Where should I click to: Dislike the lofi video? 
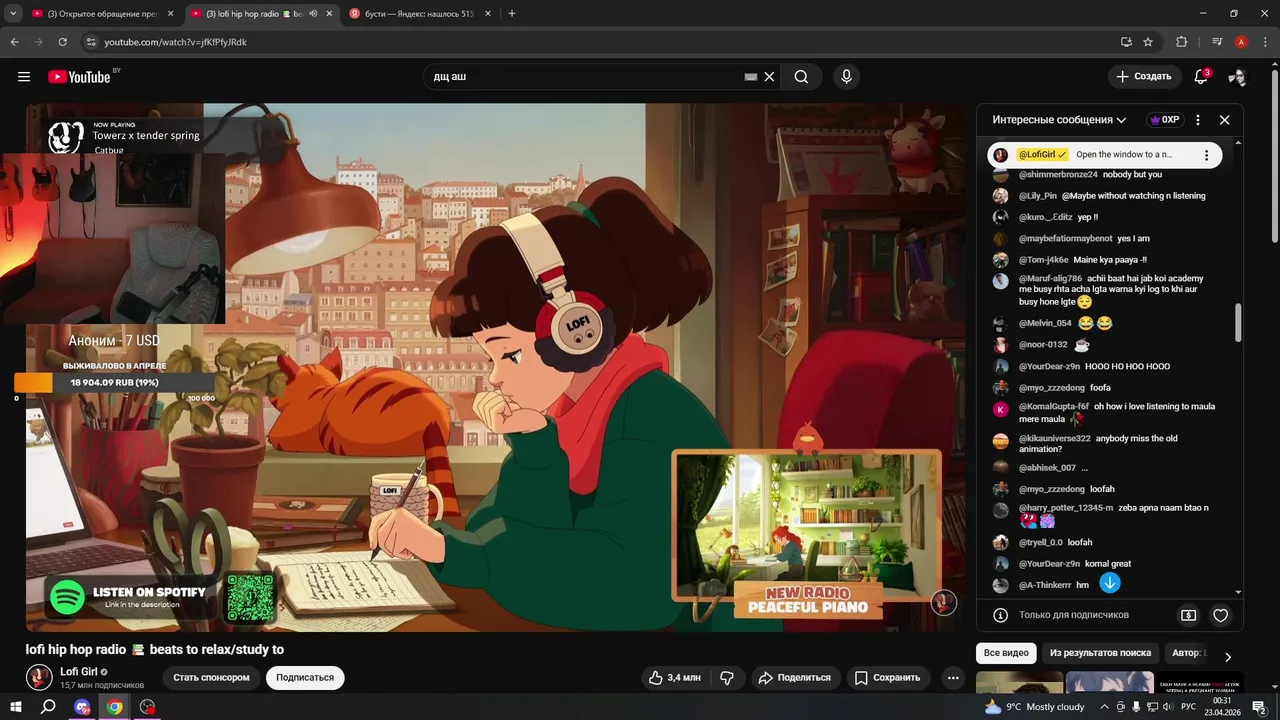(727, 678)
